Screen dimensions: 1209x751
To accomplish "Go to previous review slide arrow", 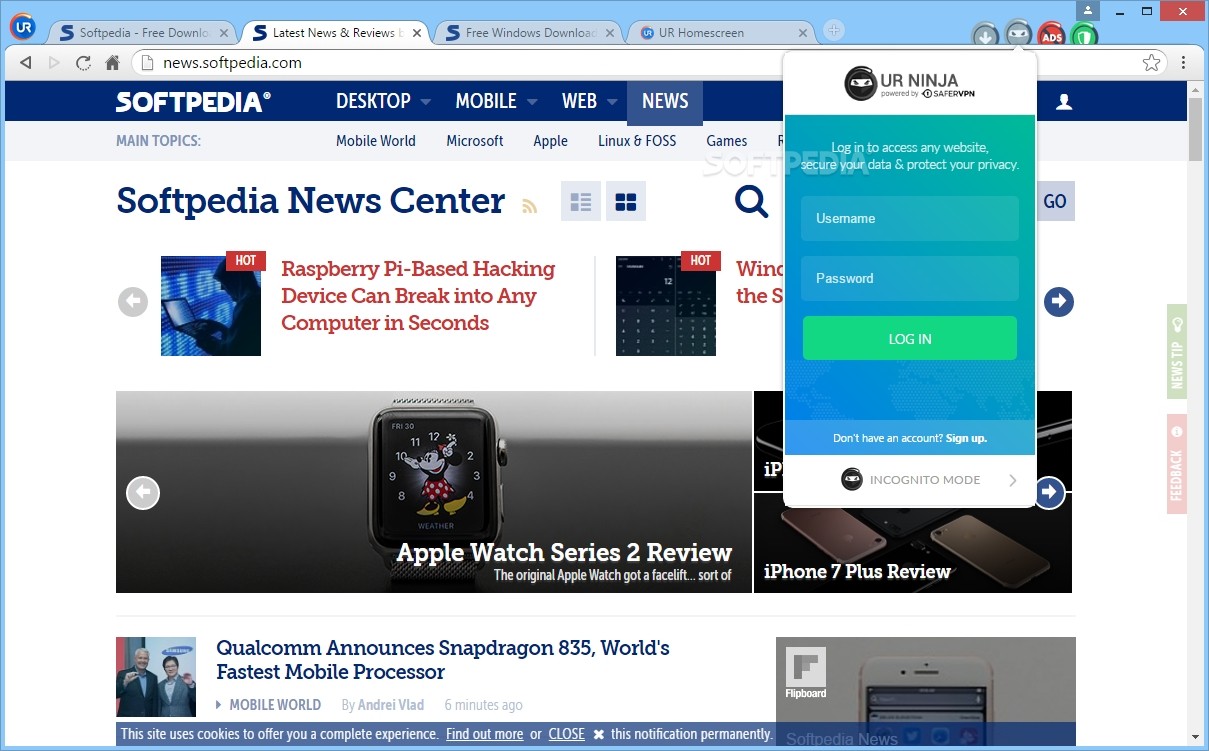I will coord(143,492).
